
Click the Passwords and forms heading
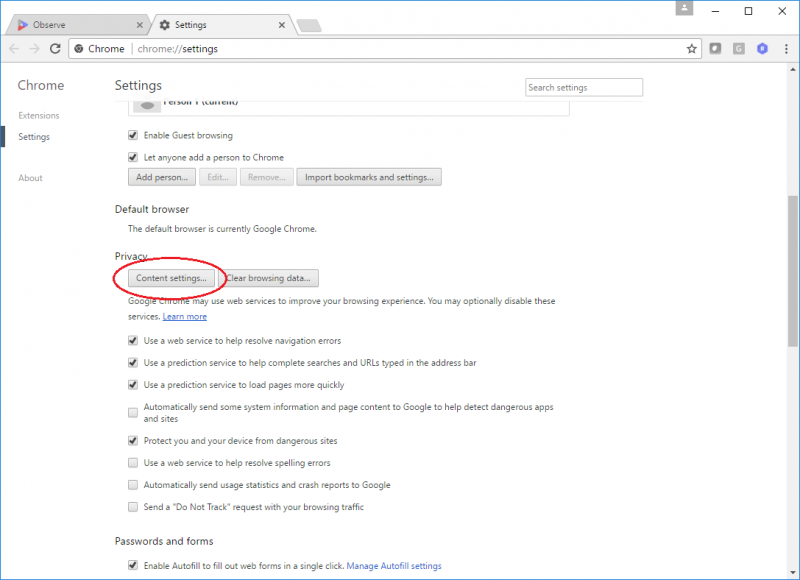164,541
